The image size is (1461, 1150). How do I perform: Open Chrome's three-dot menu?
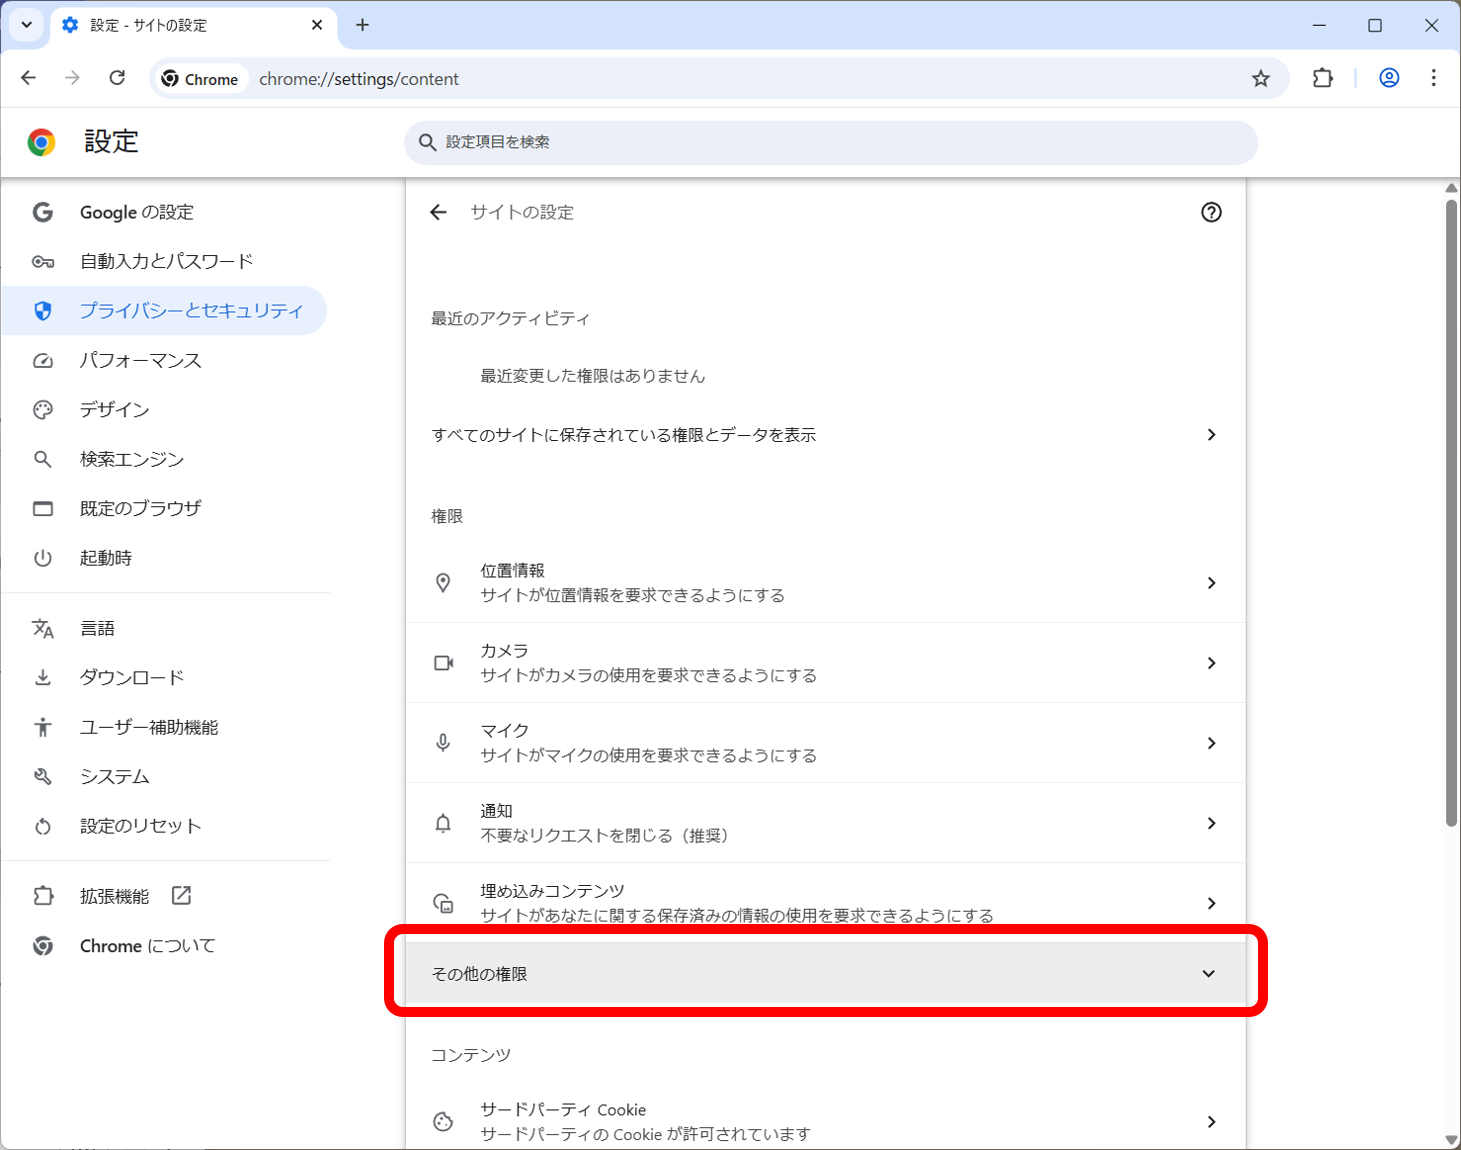(x=1433, y=78)
